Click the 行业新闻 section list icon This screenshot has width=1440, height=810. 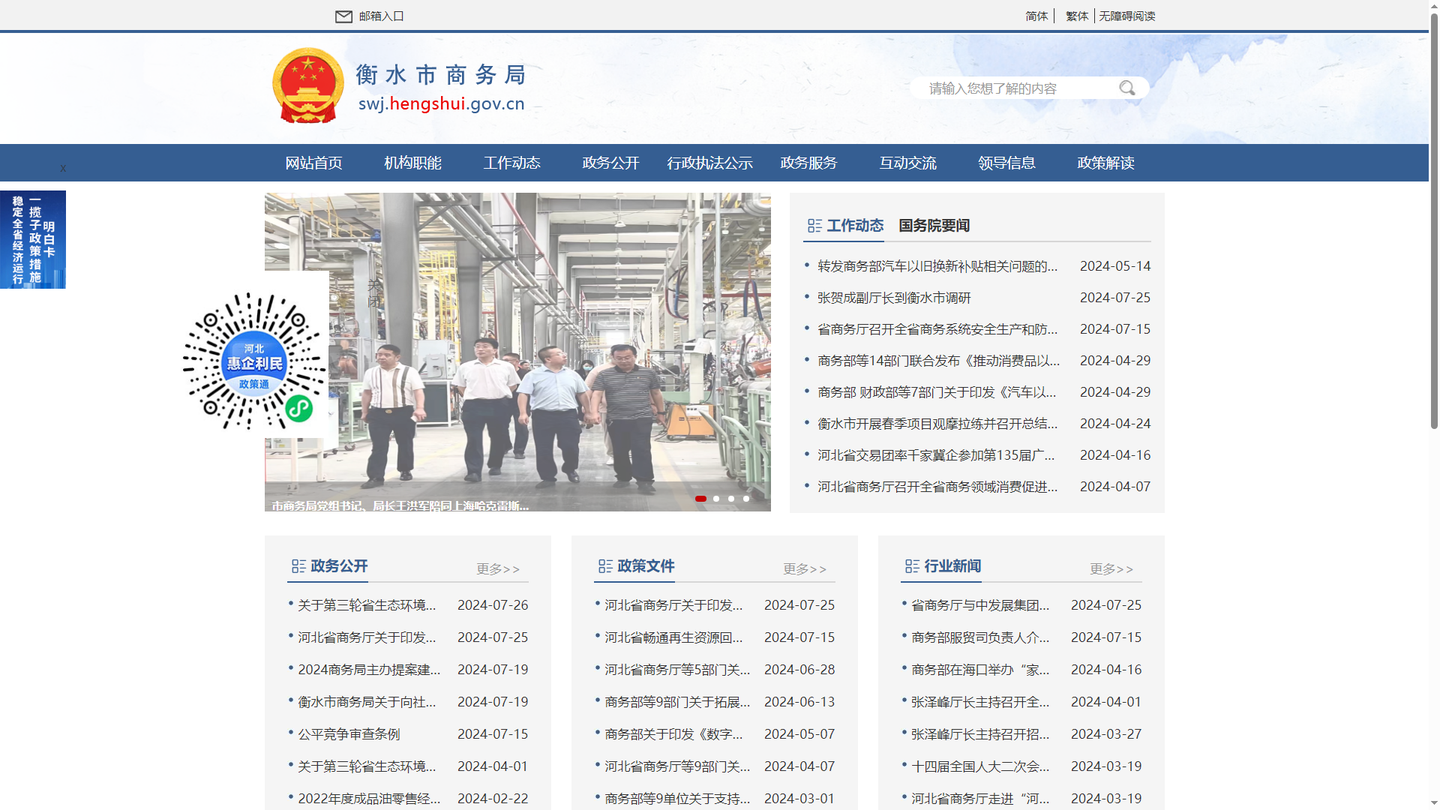pos(912,566)
